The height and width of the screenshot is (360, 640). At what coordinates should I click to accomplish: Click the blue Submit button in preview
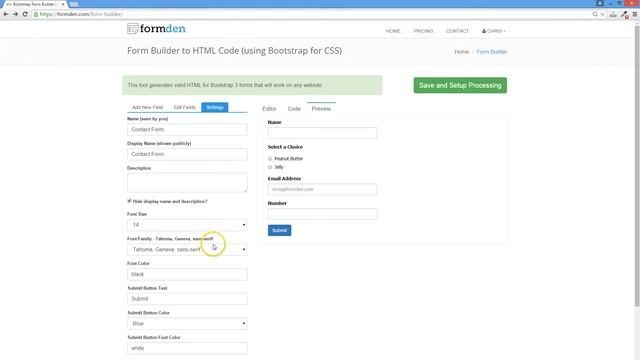pos(280,231)
